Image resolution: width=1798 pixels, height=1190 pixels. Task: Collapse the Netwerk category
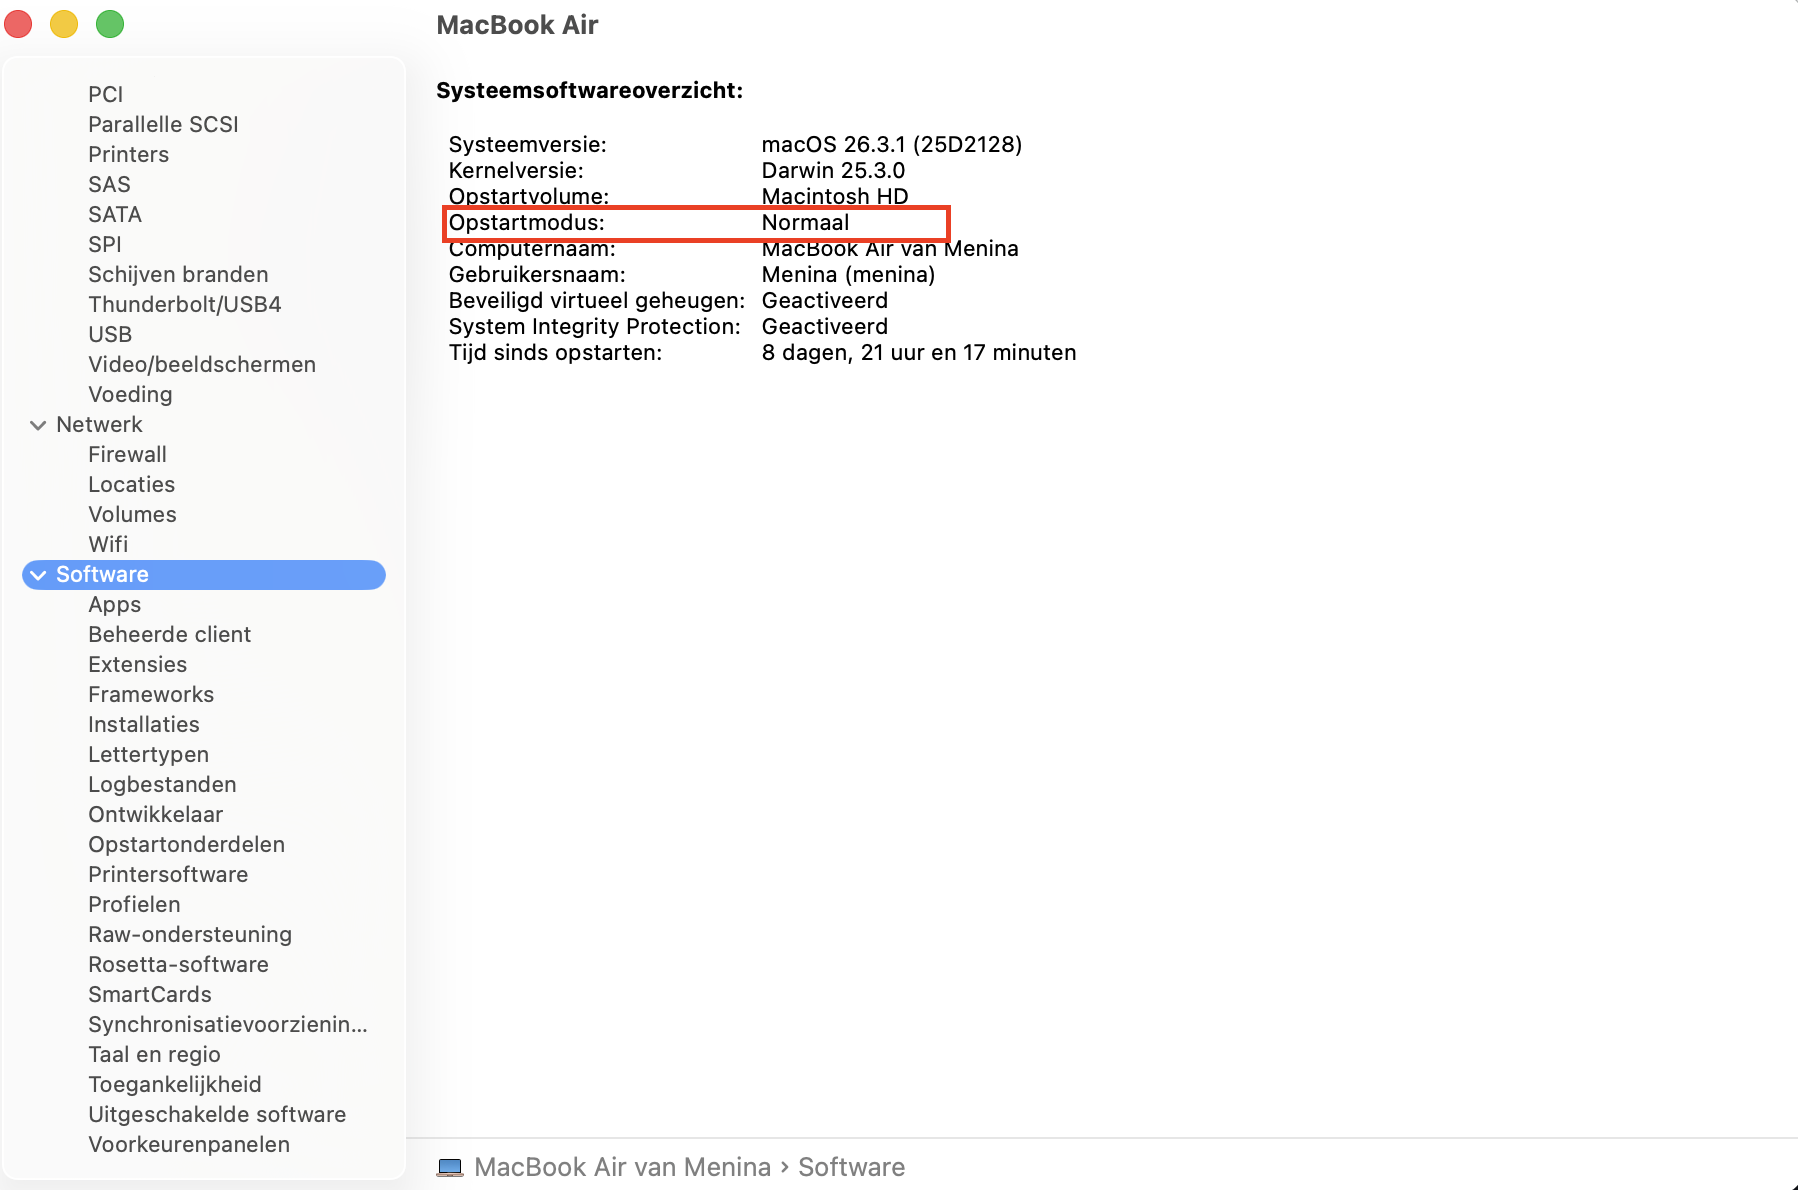coord(37,424)
